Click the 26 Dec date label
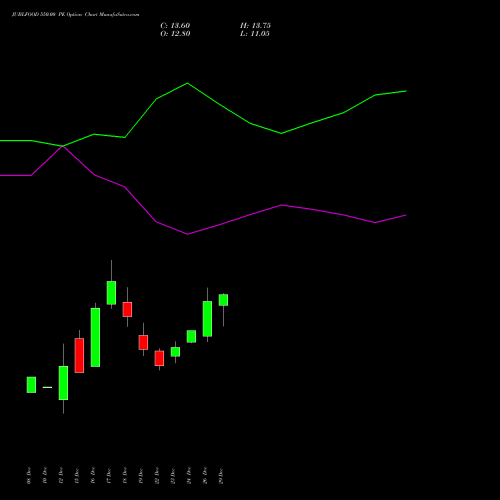 [205, 476]
